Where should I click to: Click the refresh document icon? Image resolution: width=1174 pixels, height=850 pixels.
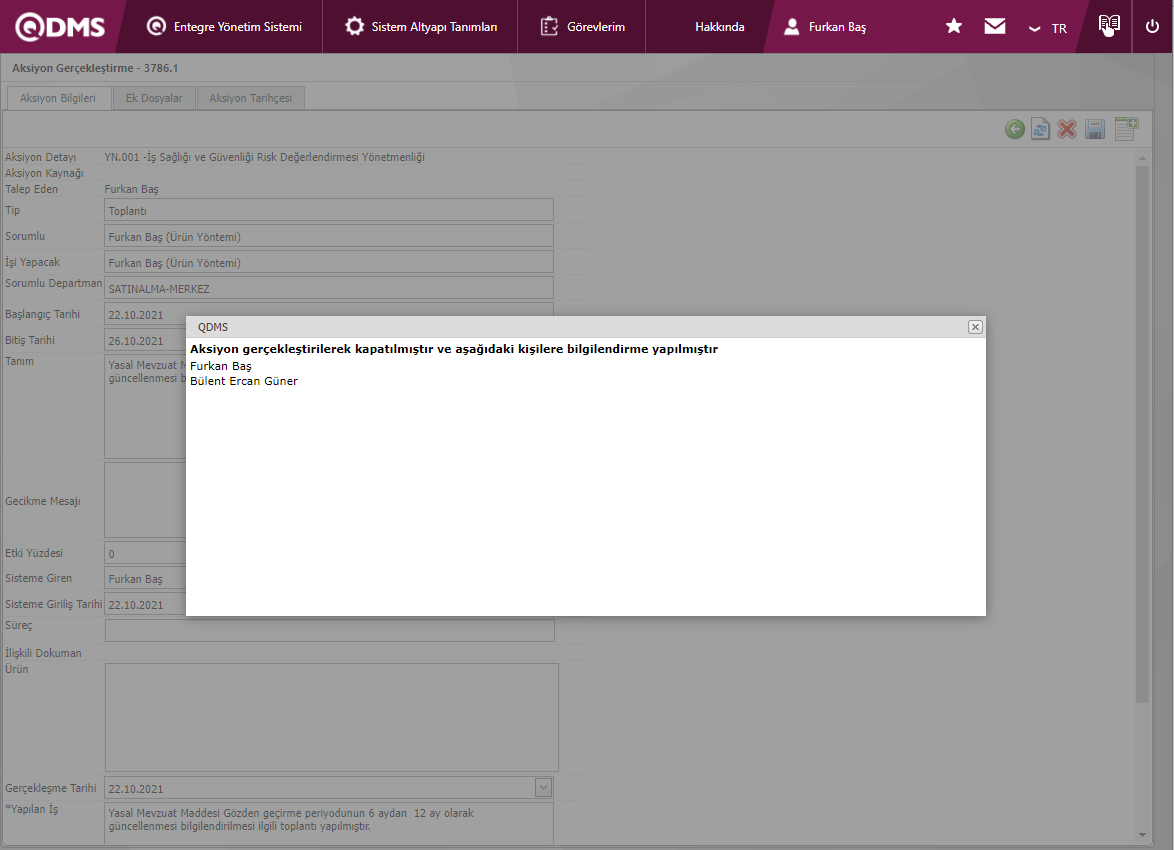[x=1040, y=129]
